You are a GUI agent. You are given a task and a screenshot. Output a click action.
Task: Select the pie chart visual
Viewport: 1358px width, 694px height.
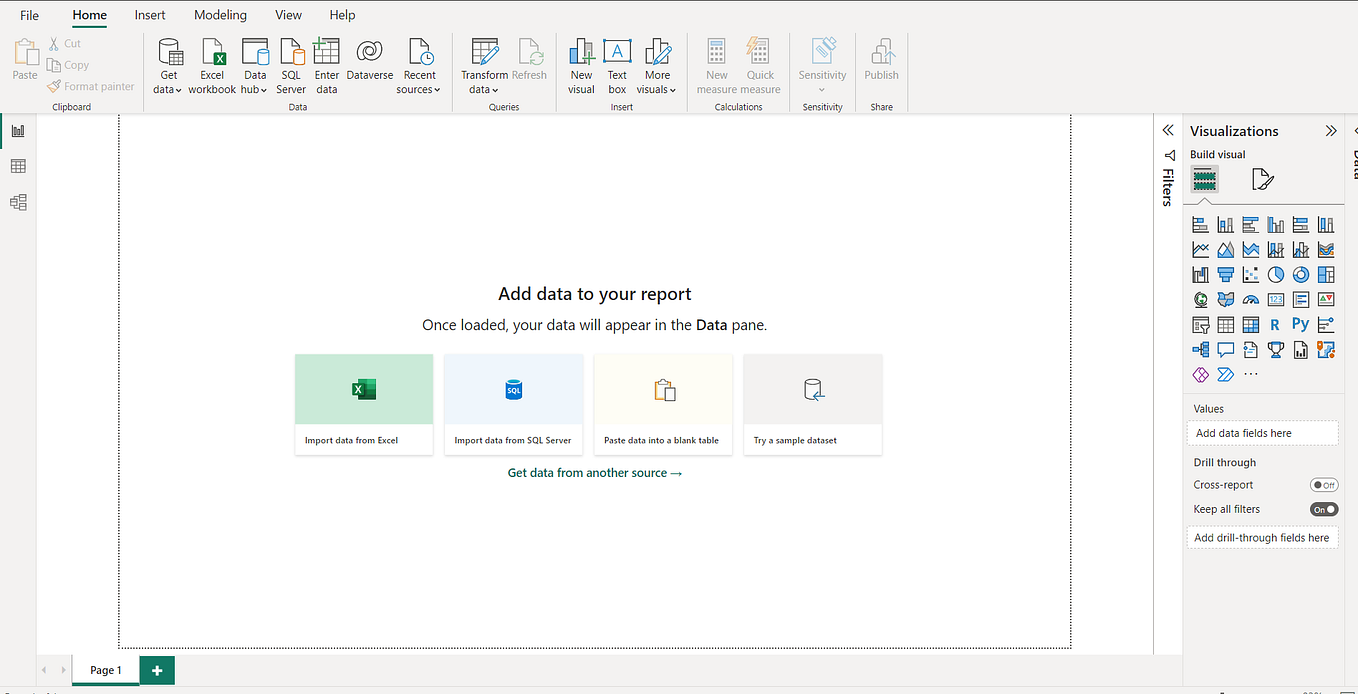tap(1276, 274)
